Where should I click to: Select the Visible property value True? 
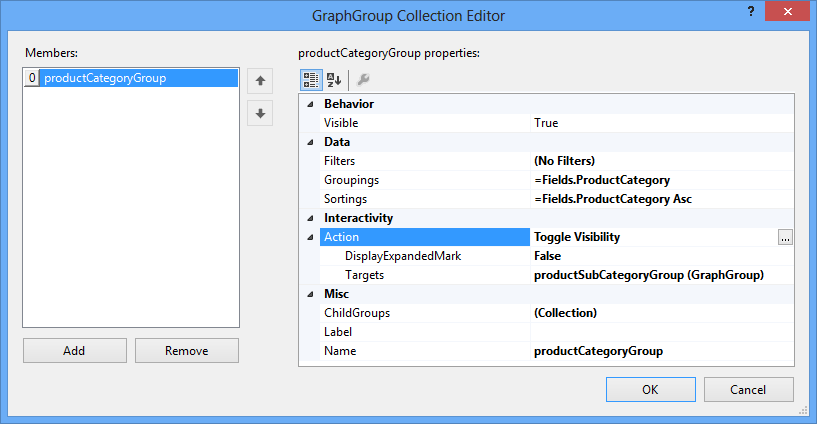(x=663, y=123)
